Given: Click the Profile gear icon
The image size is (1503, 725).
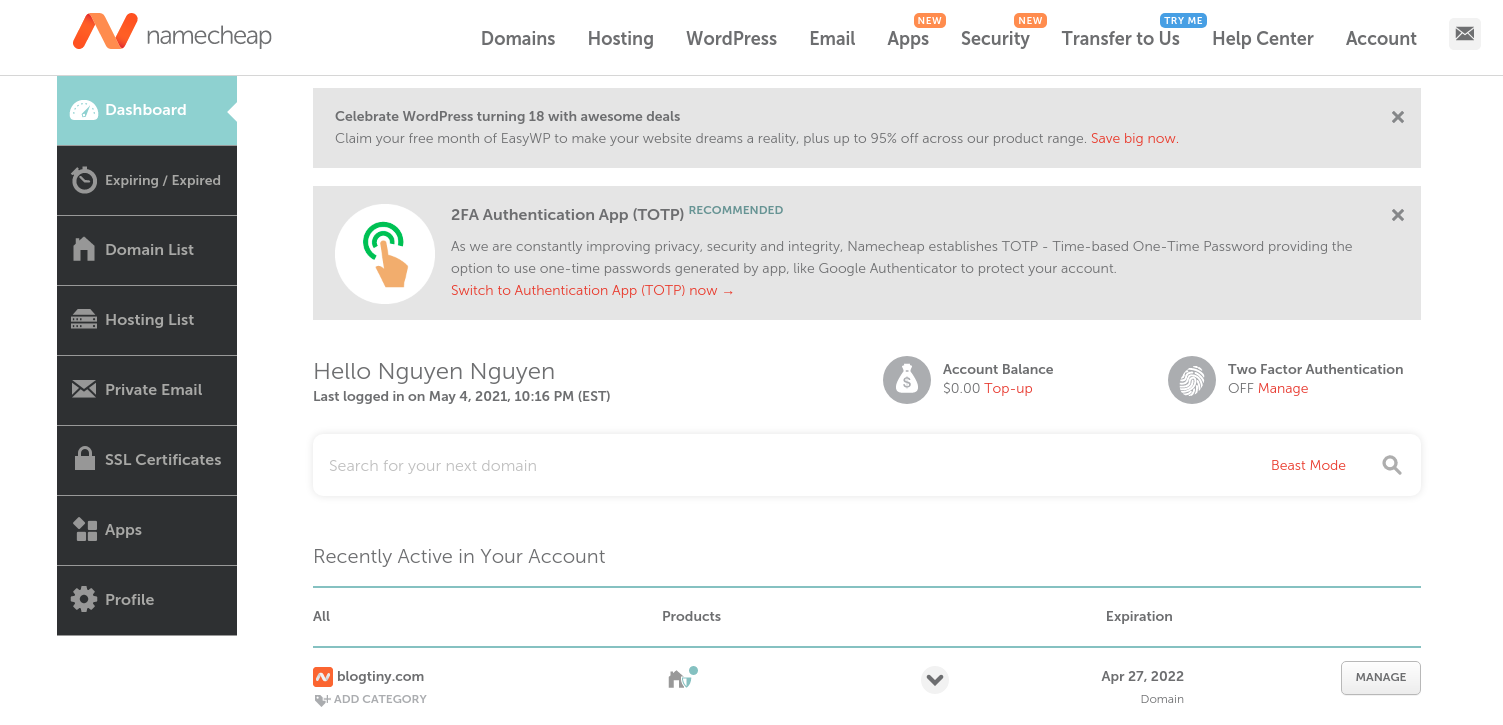Looking at the screenshot, I should tap(84, 599).
